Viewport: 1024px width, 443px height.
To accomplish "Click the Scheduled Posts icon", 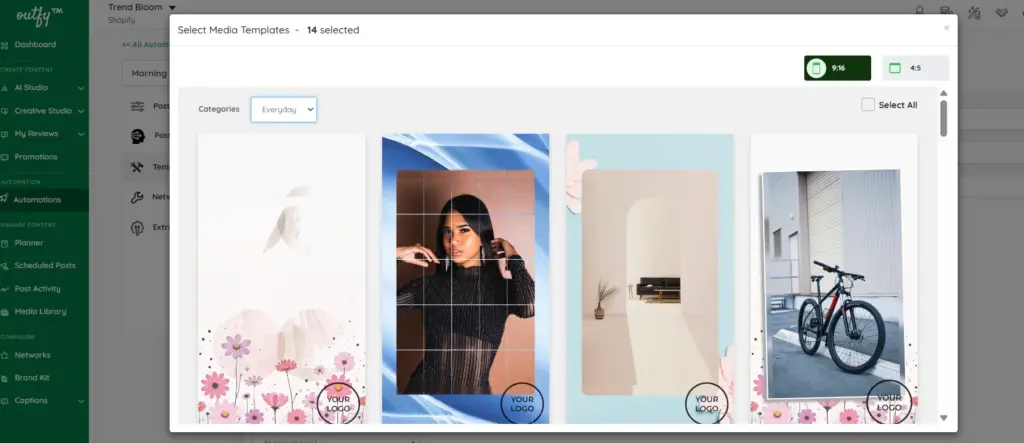I will (x=5, y=266).
